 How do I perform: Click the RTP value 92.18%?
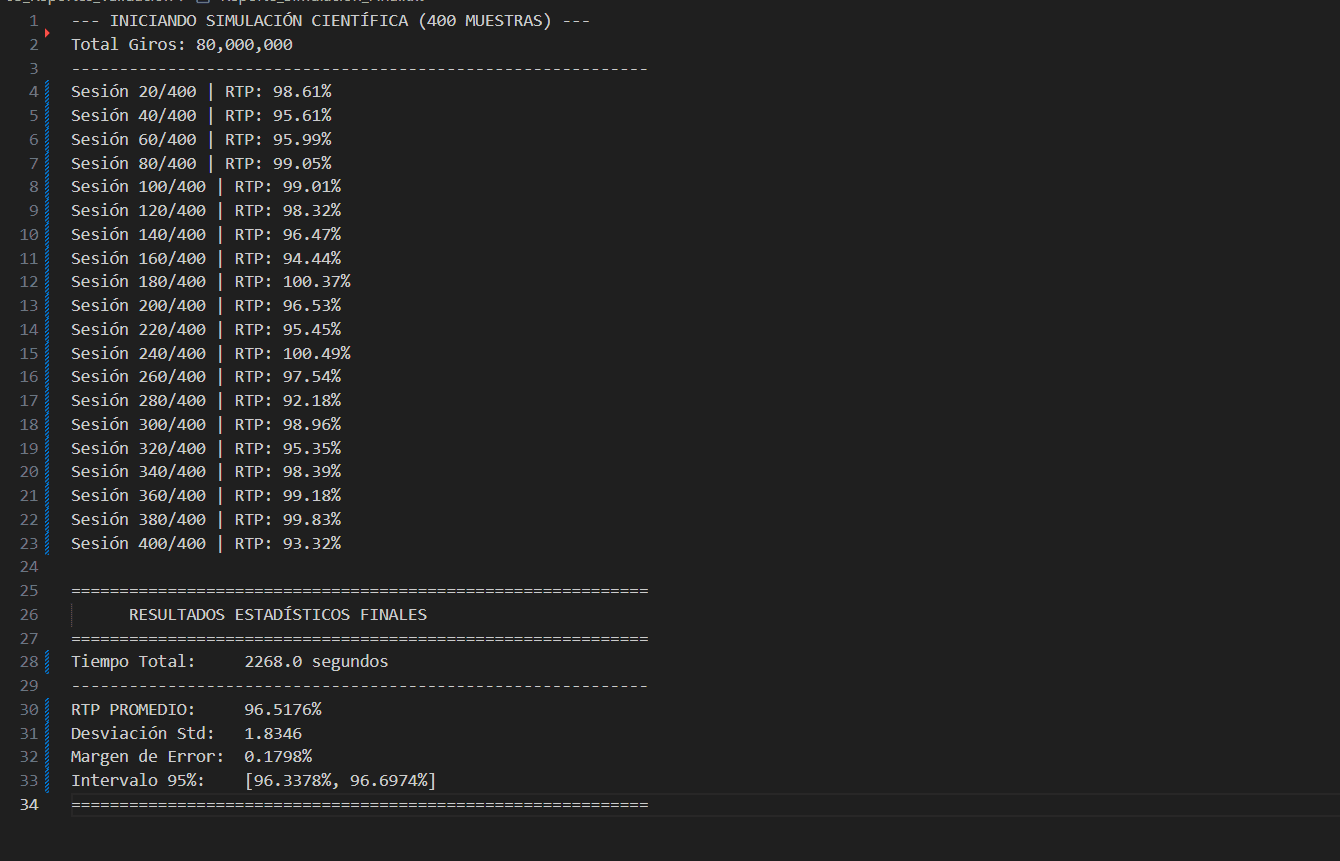click(x=312, y=401)
